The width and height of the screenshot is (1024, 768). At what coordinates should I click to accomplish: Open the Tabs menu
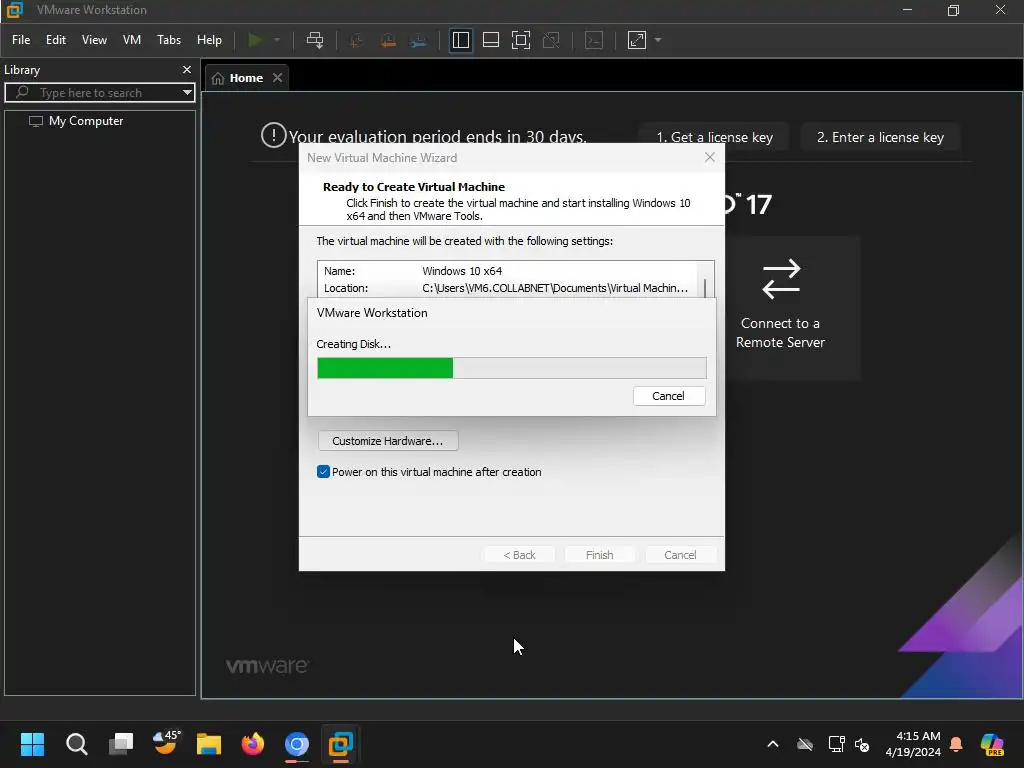168,40
